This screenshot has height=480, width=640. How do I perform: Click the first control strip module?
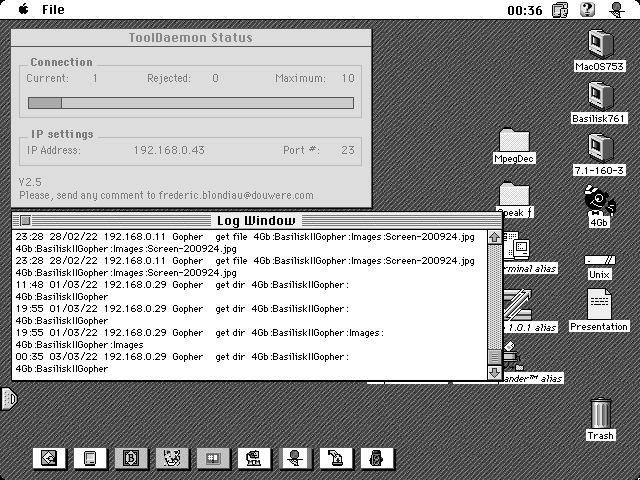tap(48, 458)
